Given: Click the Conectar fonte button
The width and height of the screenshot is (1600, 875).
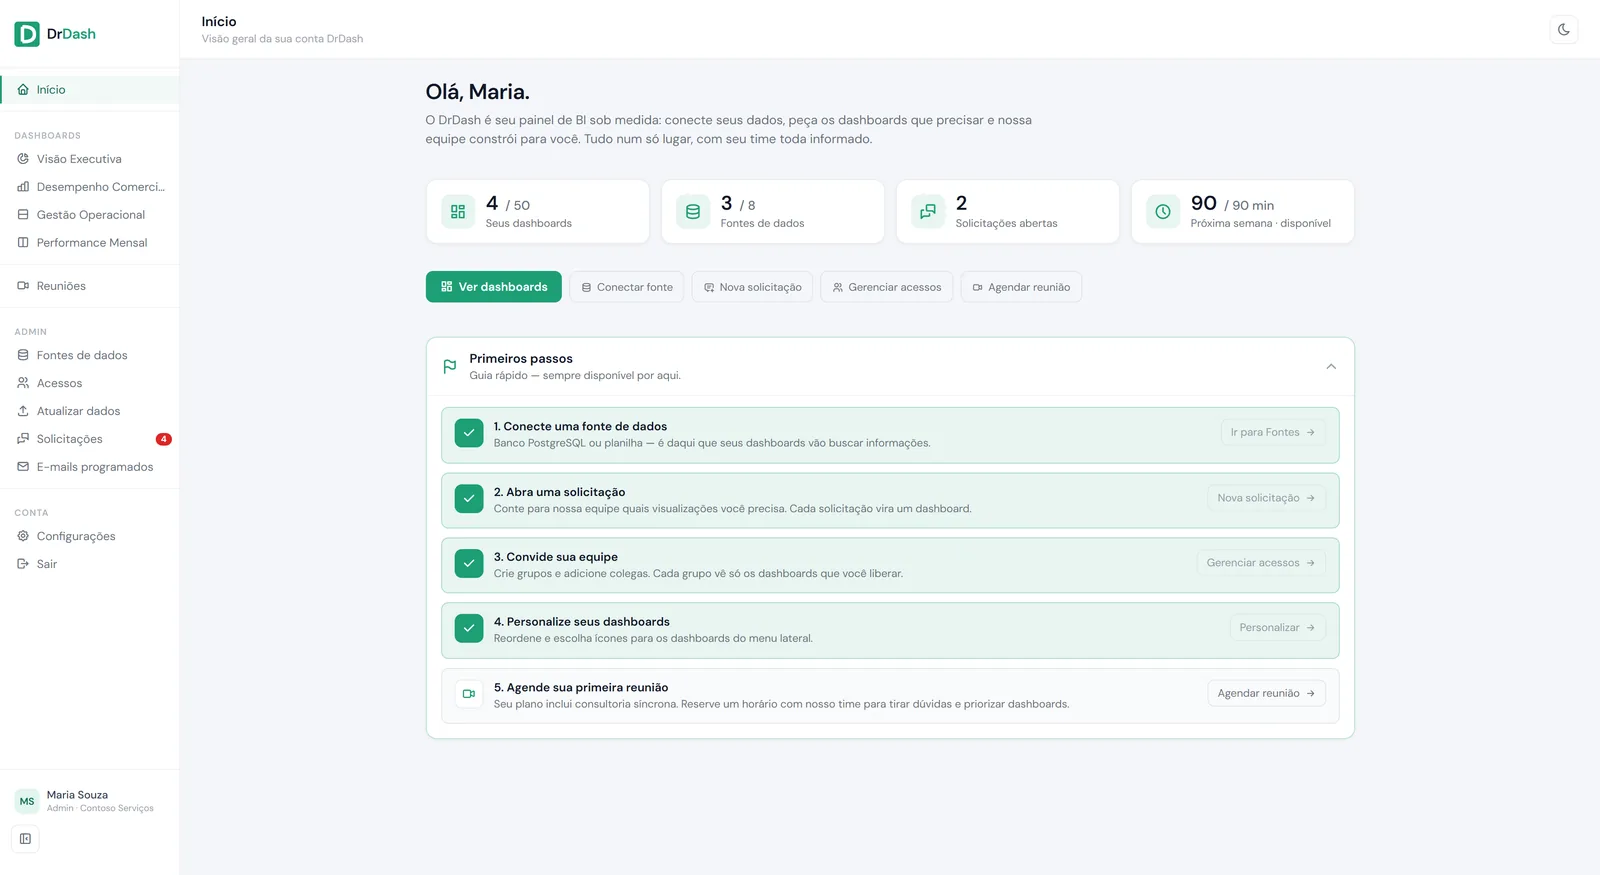Looking at the screenshot, I should [x=627, y=287].
